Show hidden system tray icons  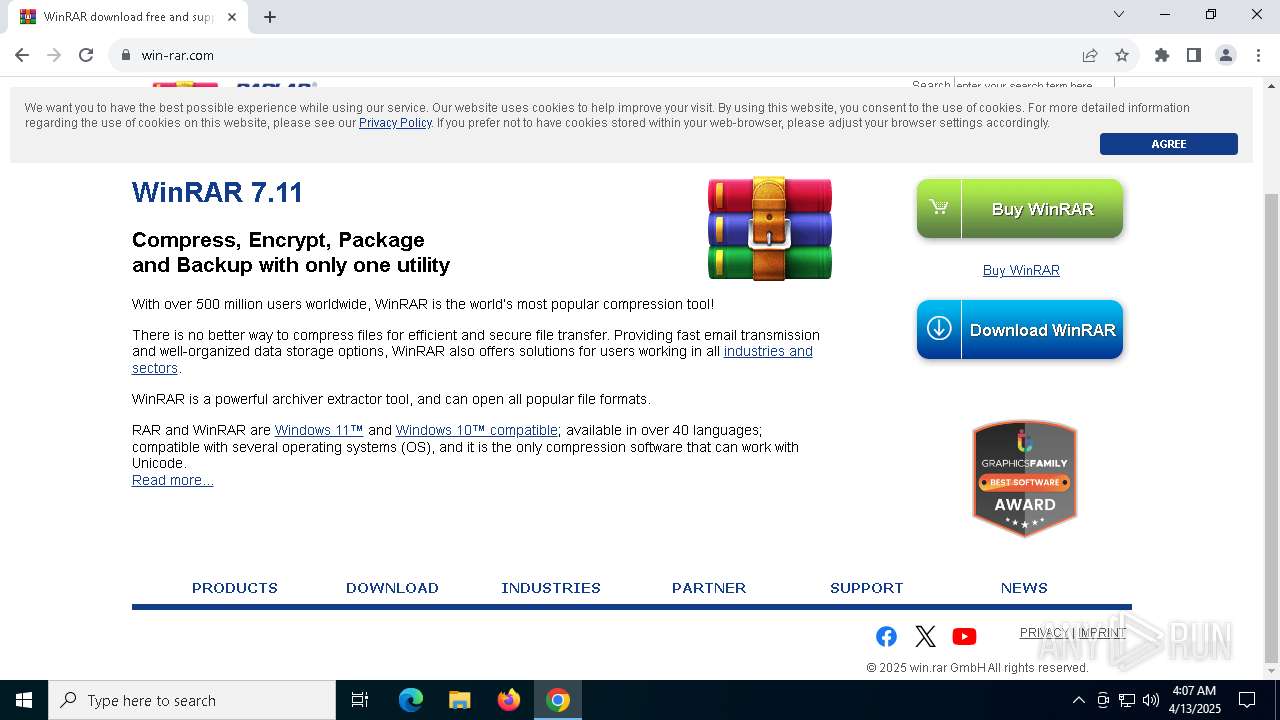tap(1078, 700)
